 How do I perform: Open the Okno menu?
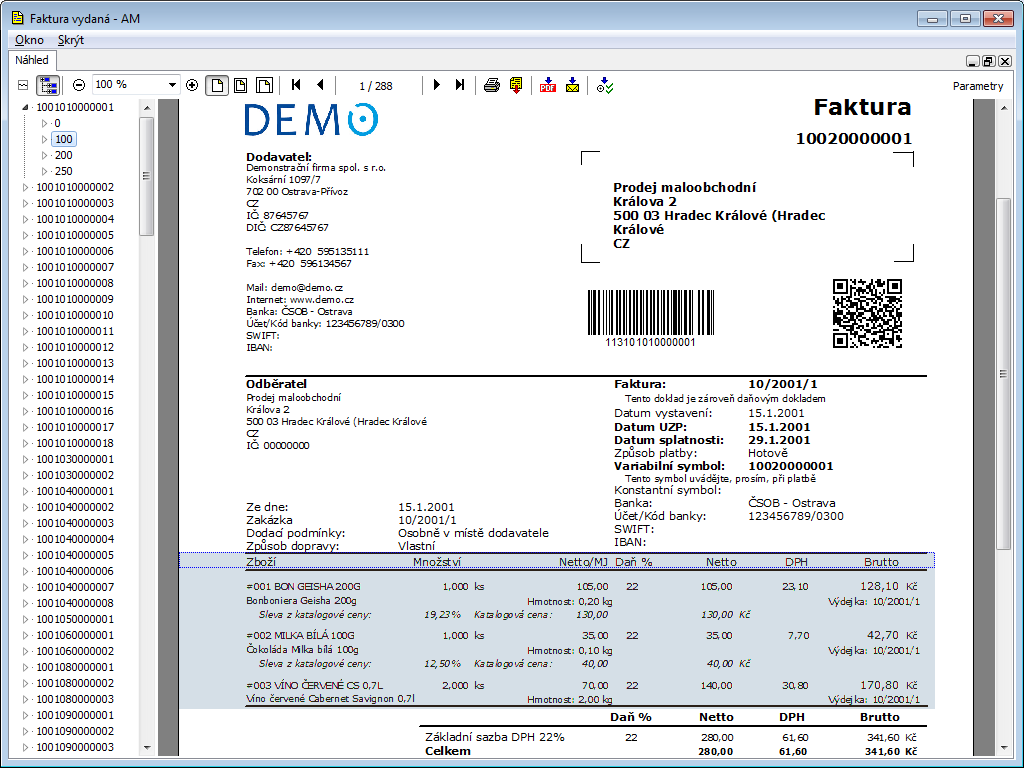tap(29, 40)
